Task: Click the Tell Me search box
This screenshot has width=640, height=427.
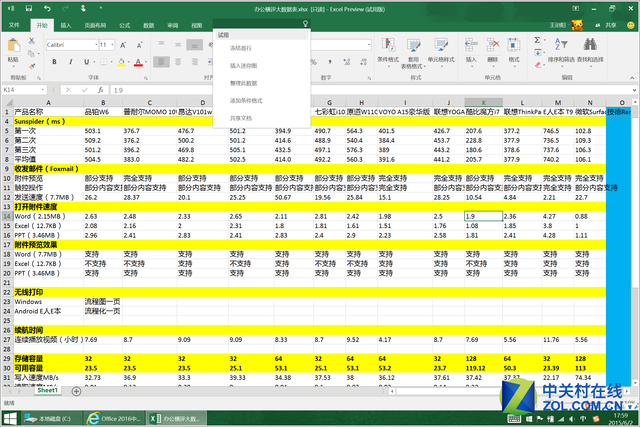Action: (261, 24)
